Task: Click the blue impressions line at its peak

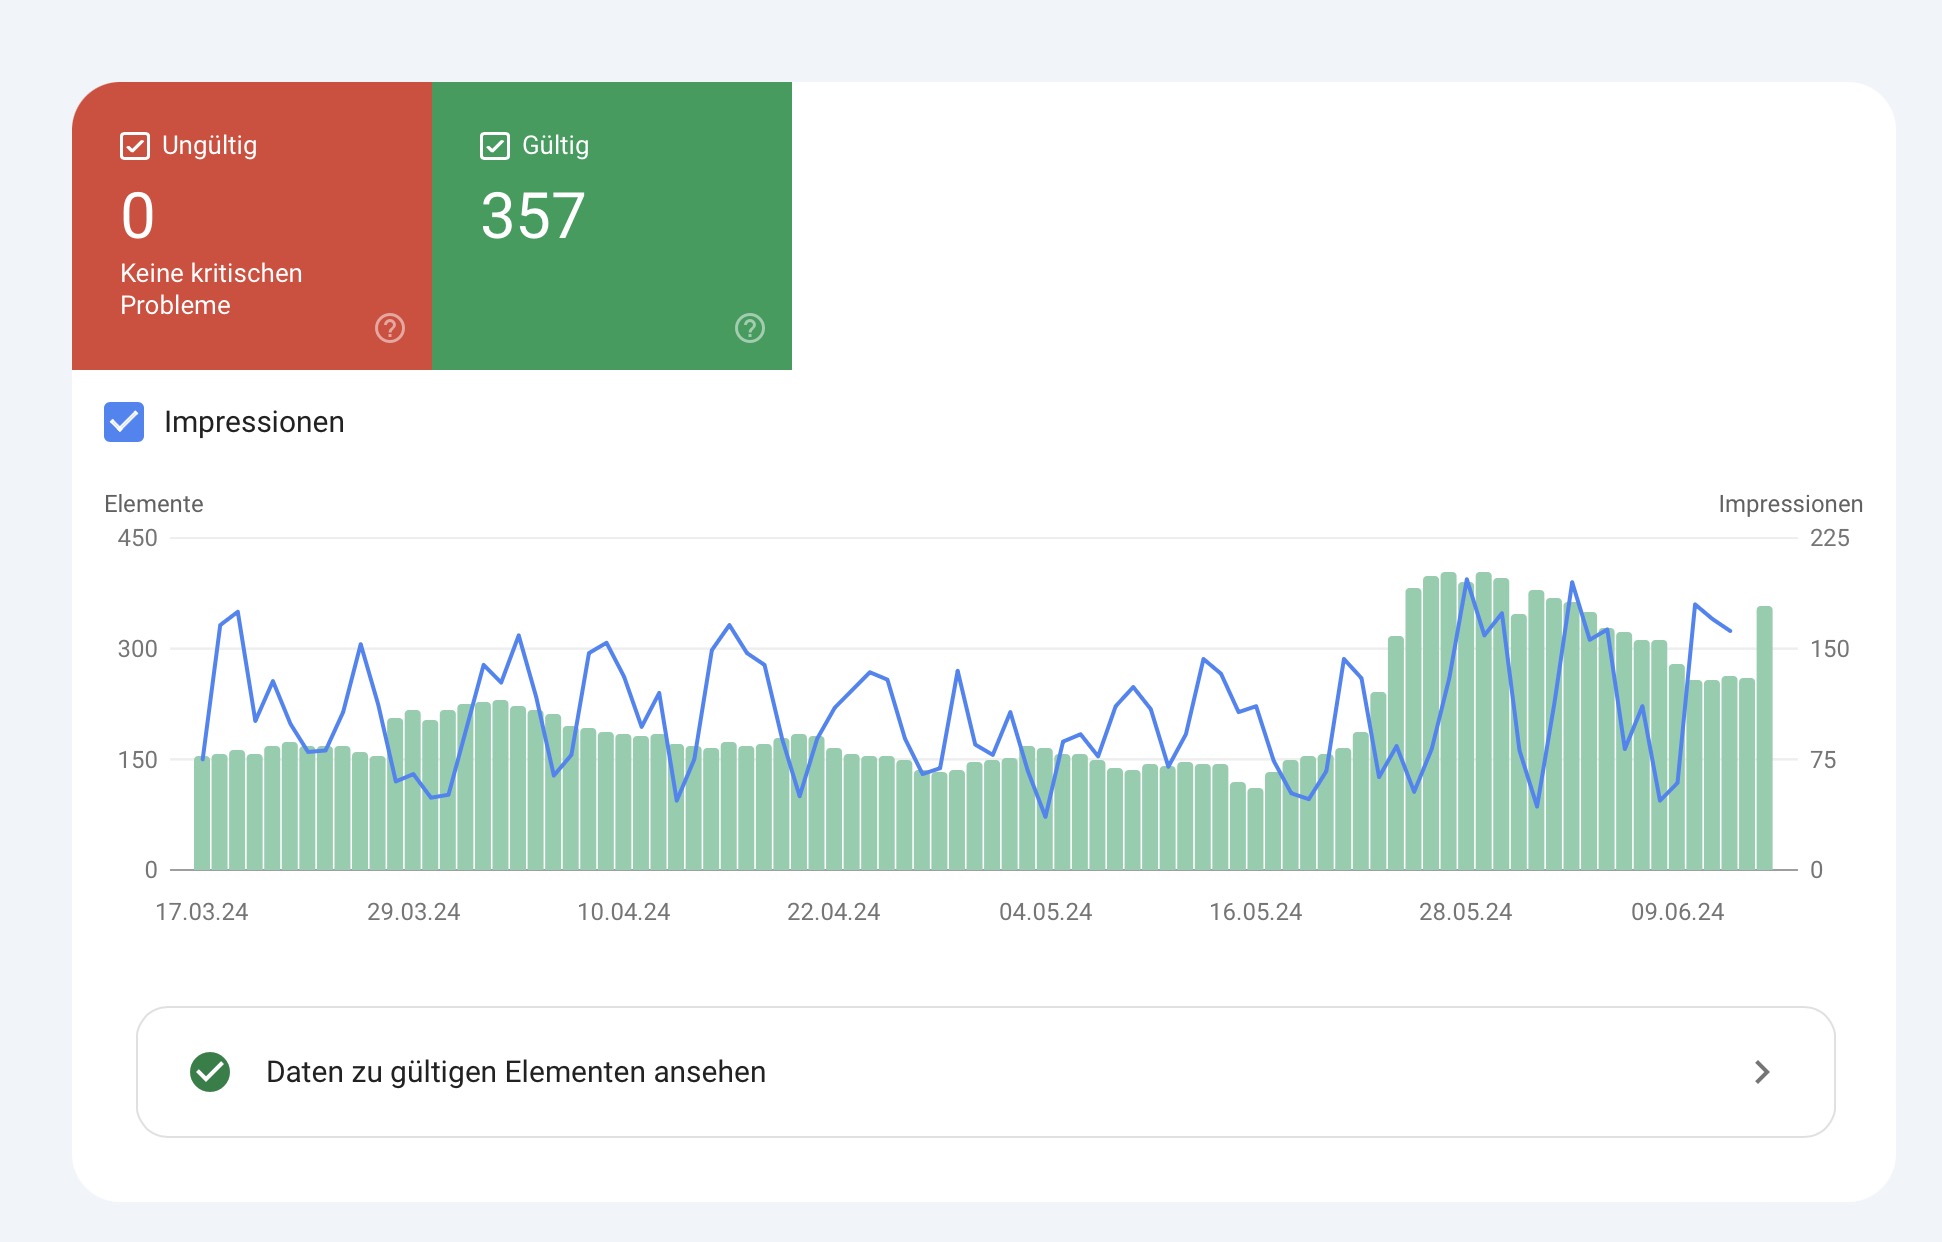Action: (x=1468, y=578)
